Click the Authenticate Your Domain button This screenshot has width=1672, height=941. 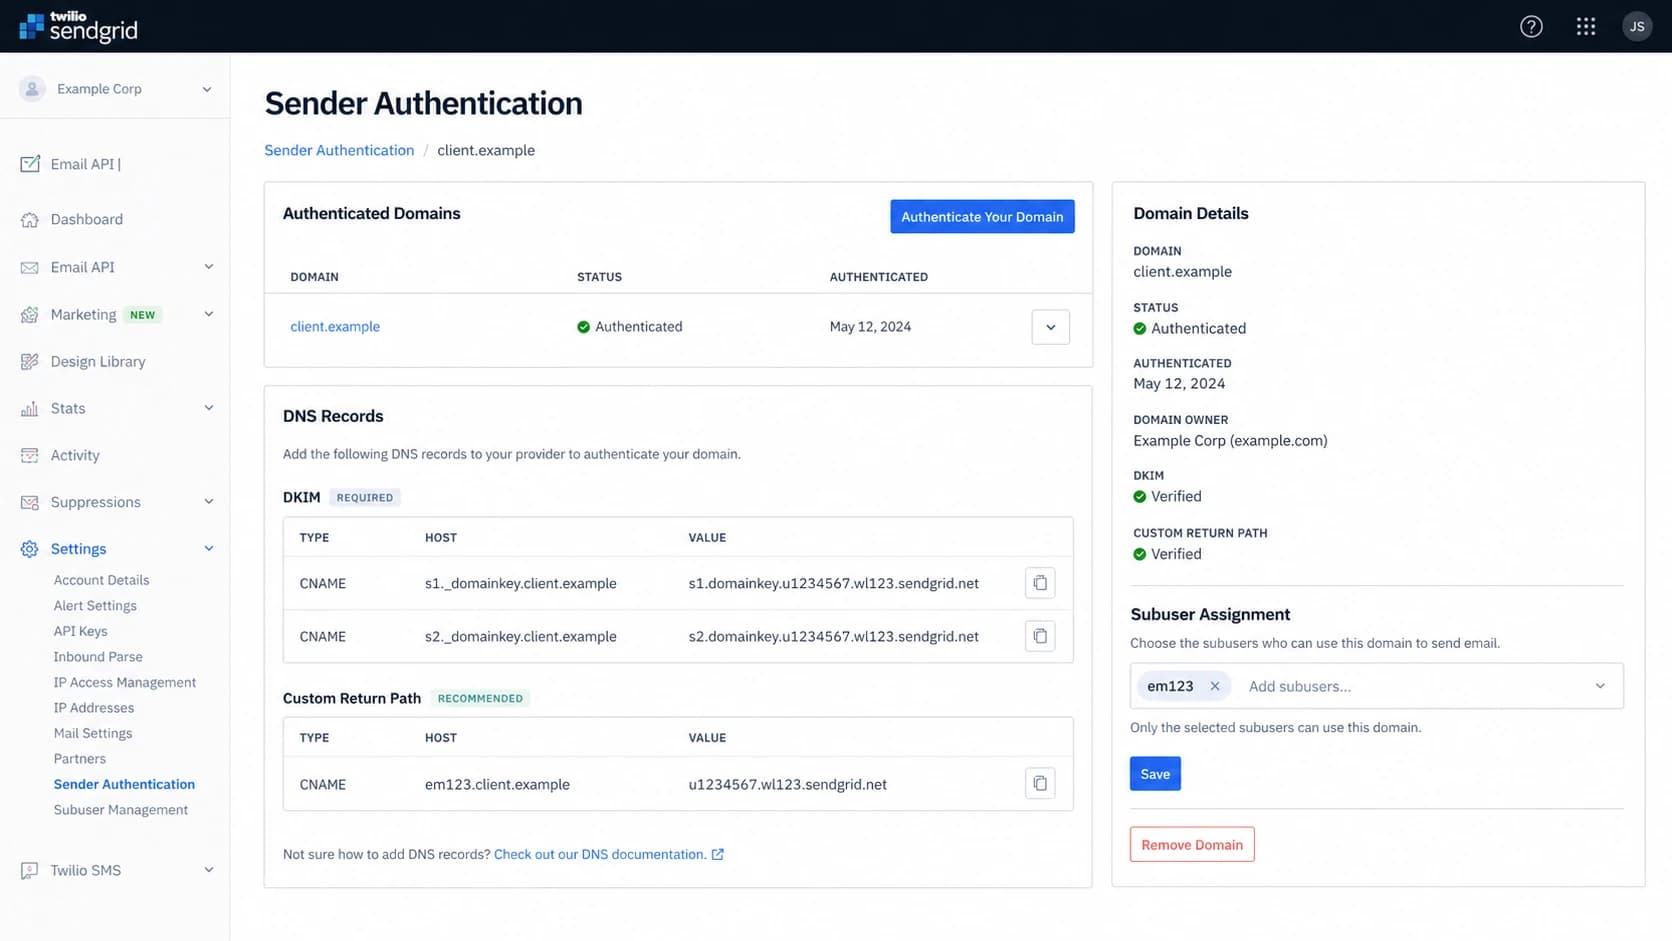point(982,217)
